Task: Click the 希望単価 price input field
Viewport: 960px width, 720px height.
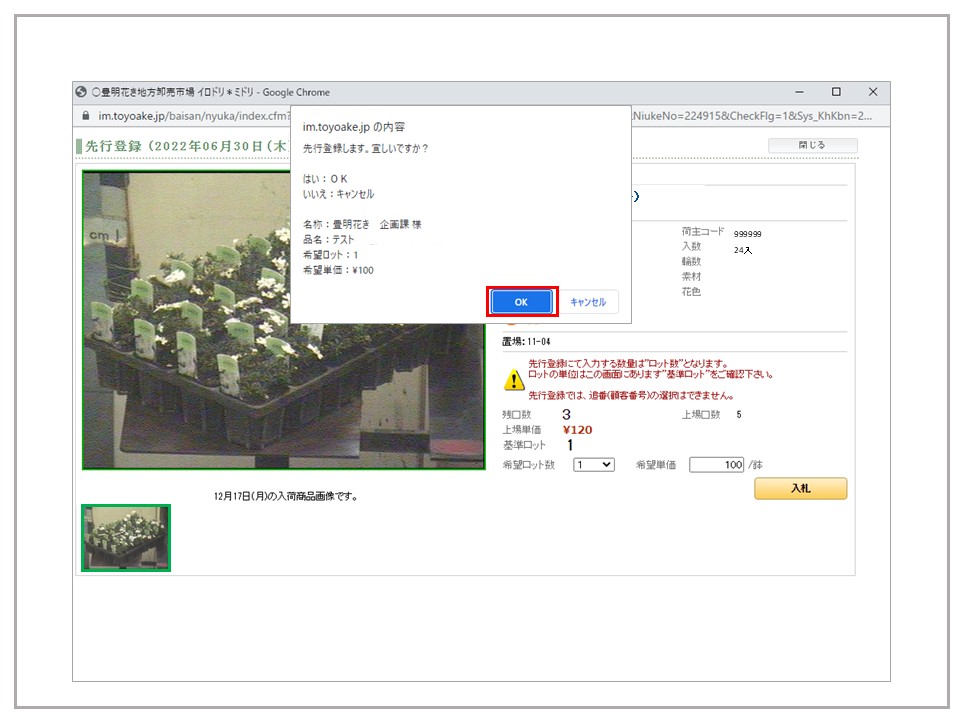Action: (x=717, y=465)
